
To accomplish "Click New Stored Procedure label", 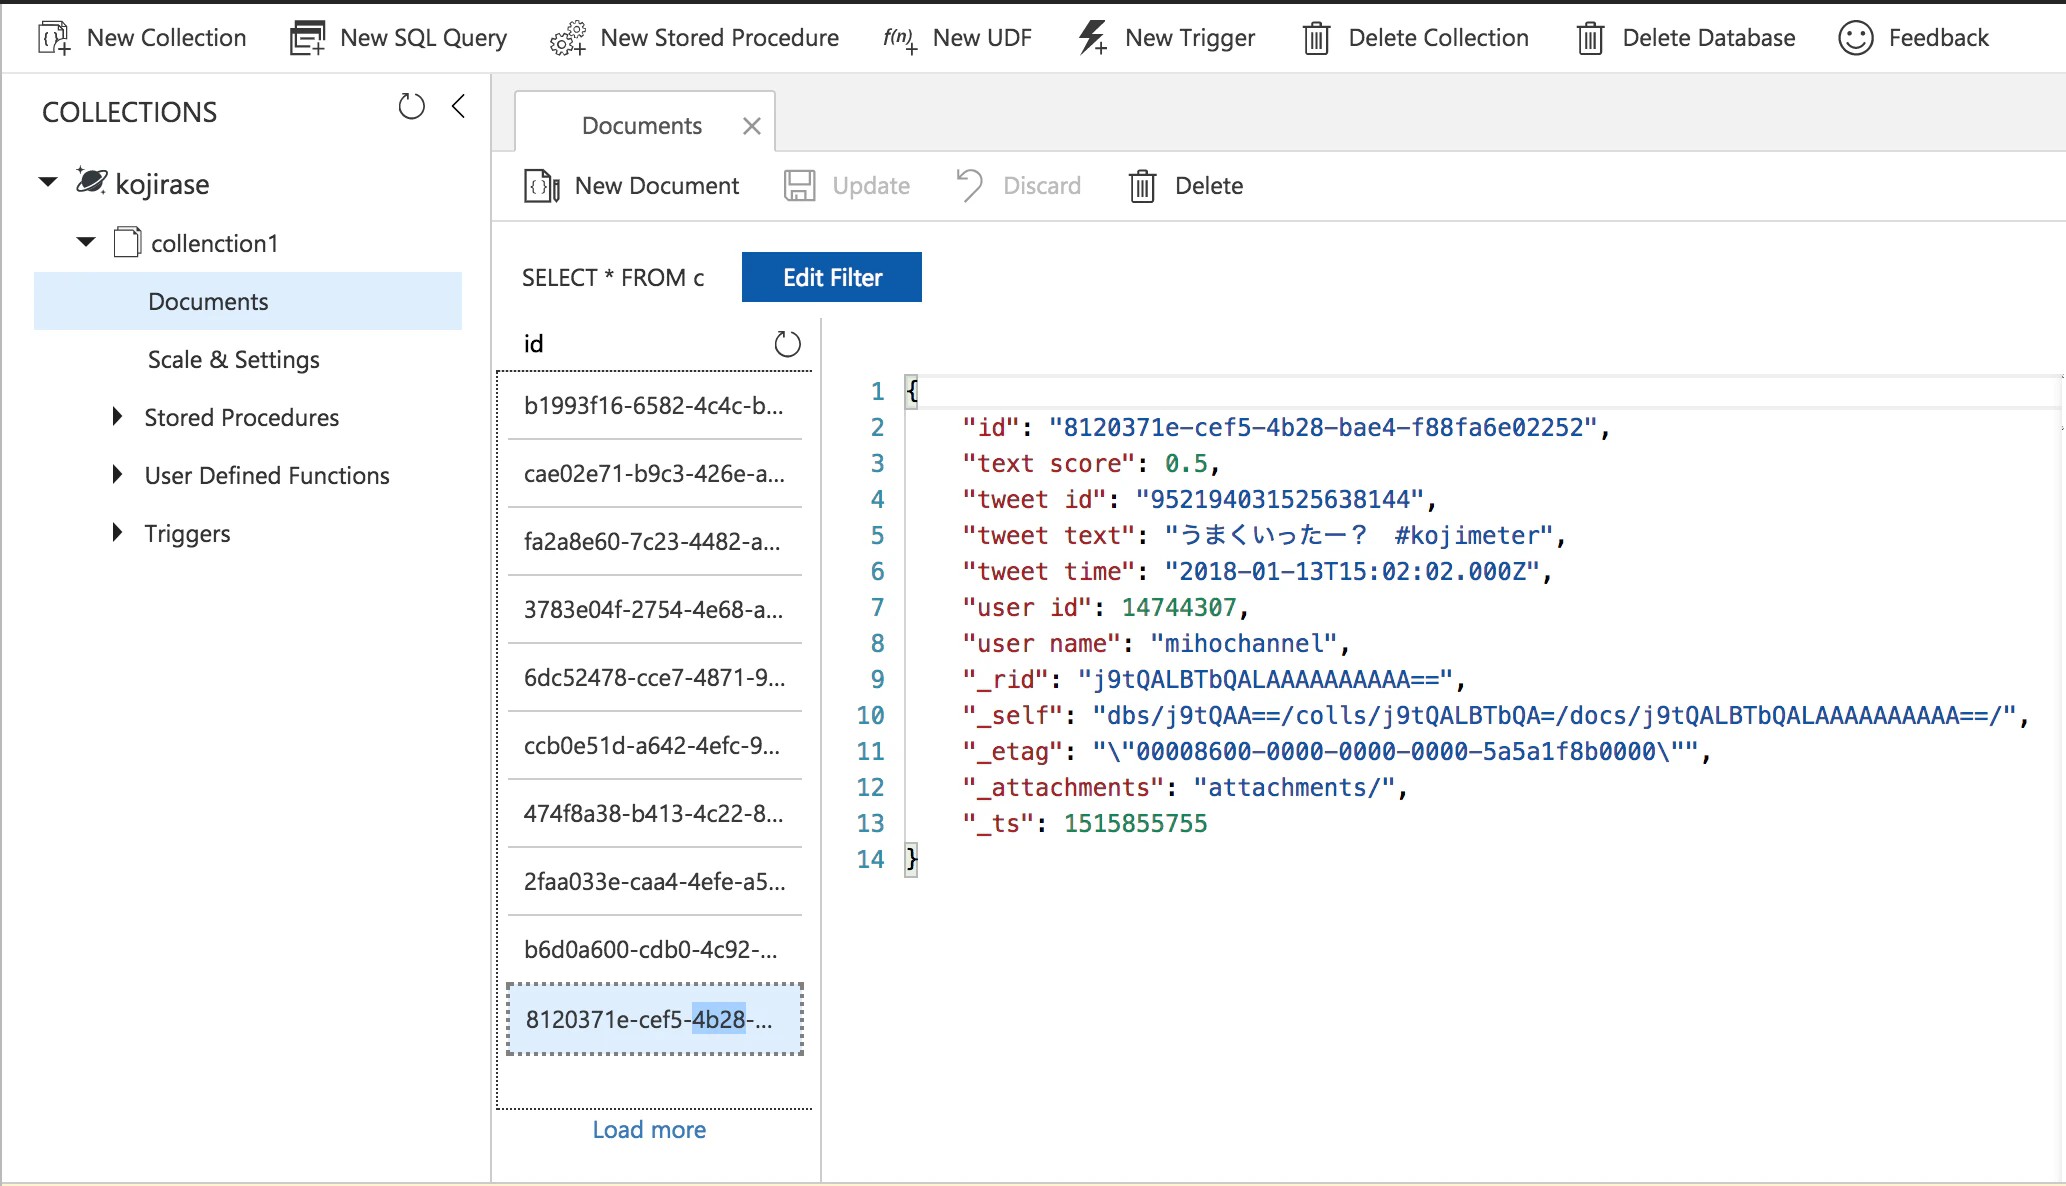I will [720, 38].
